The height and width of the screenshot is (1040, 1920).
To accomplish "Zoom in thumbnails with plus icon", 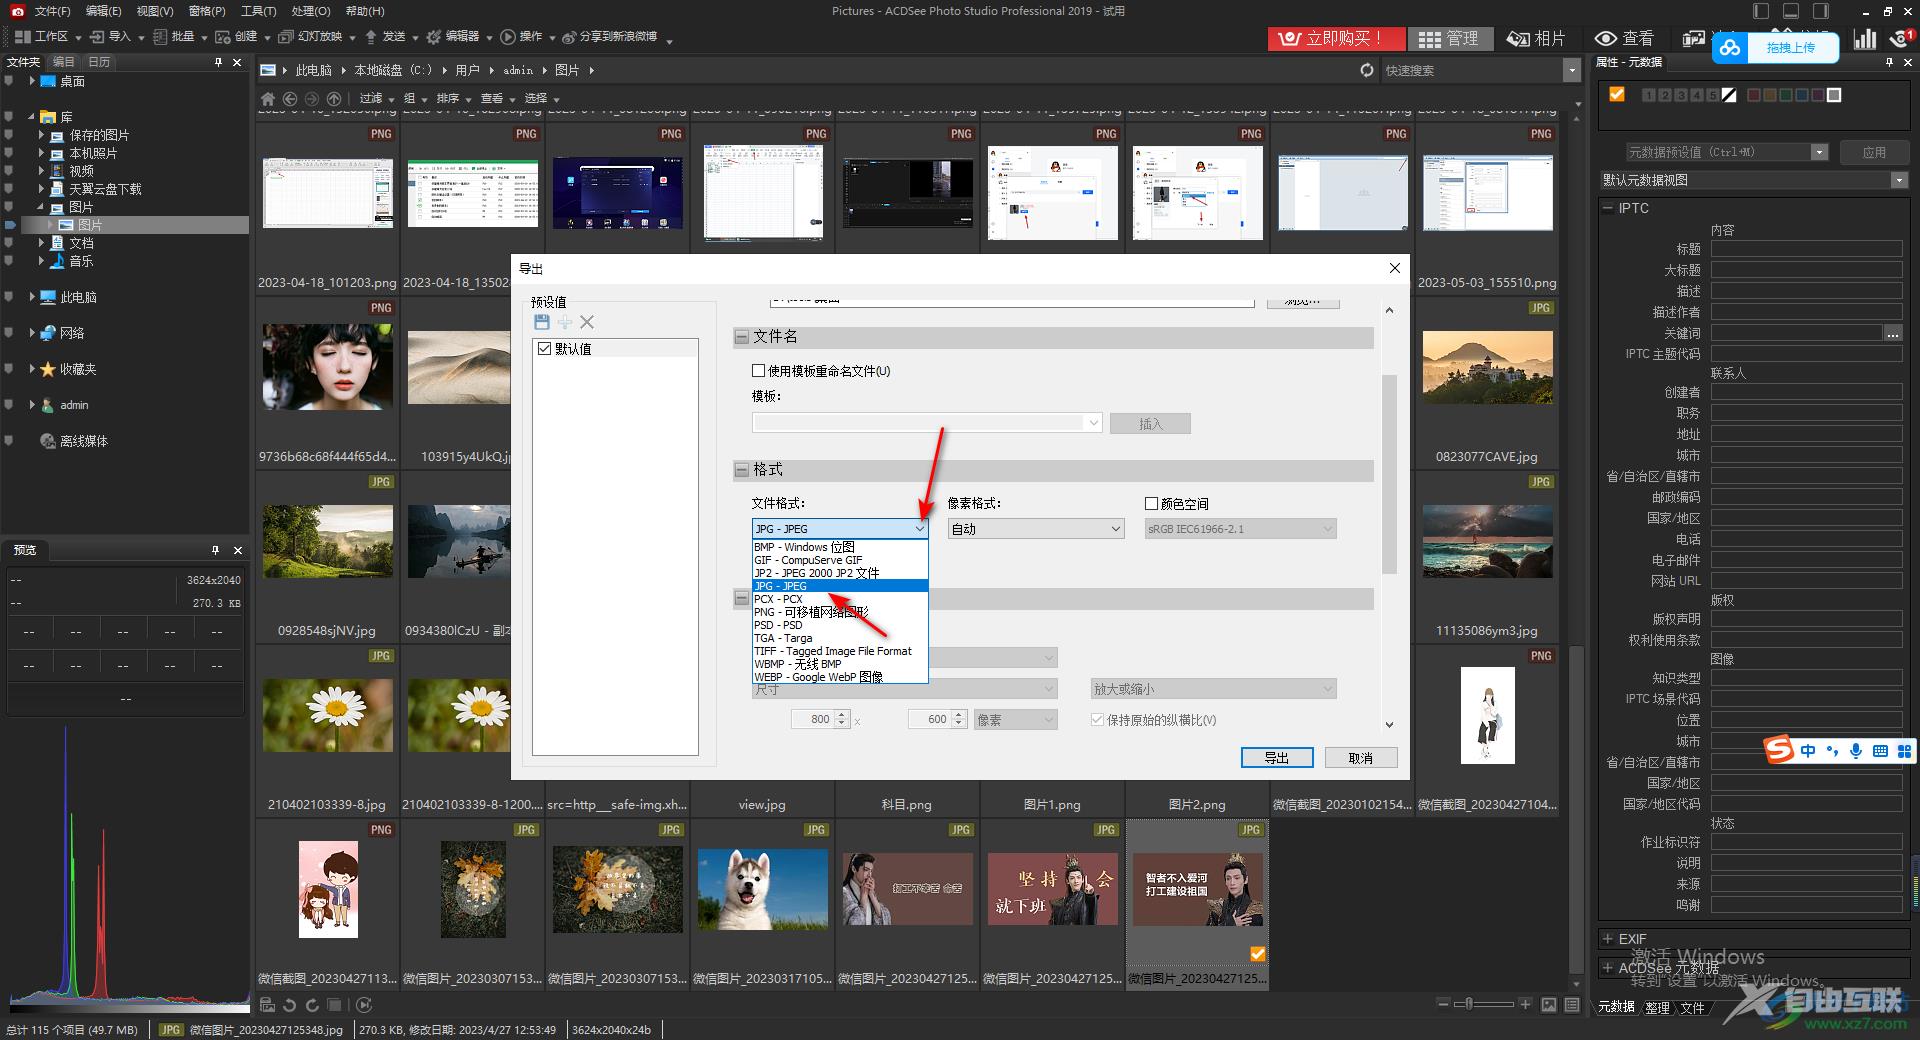I will tap(1525, 1004).
